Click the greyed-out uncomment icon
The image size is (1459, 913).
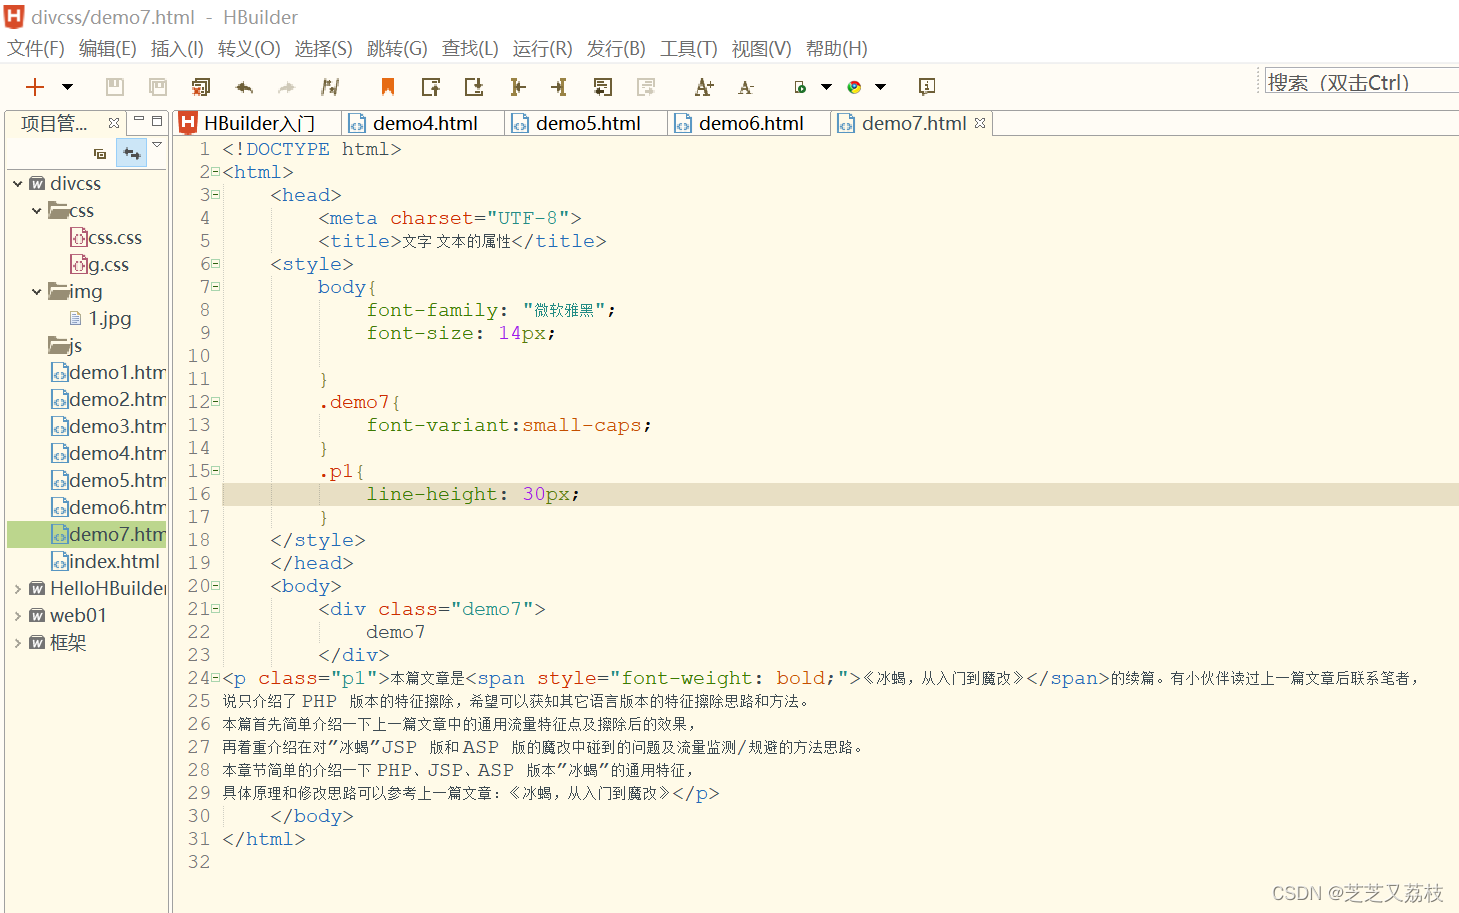646,87
